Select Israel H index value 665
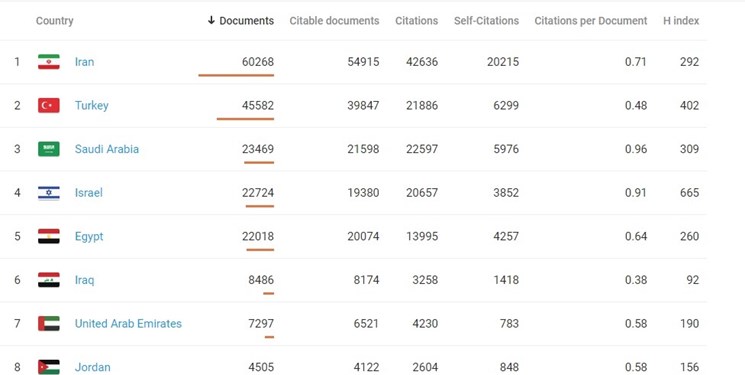Screen dimensions: 745x375 pyautogui.click(x=689, y=192)
